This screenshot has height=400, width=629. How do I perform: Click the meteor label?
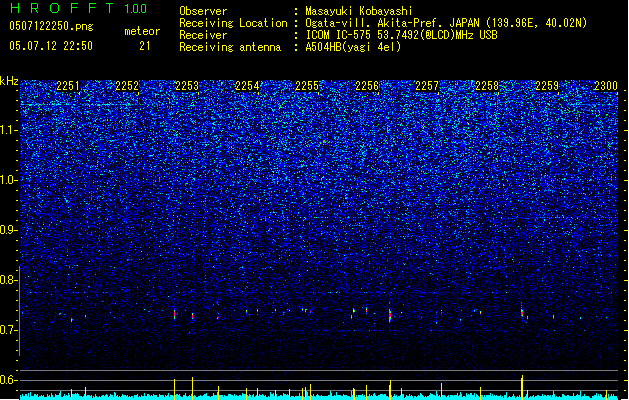(x=142, y=31)
